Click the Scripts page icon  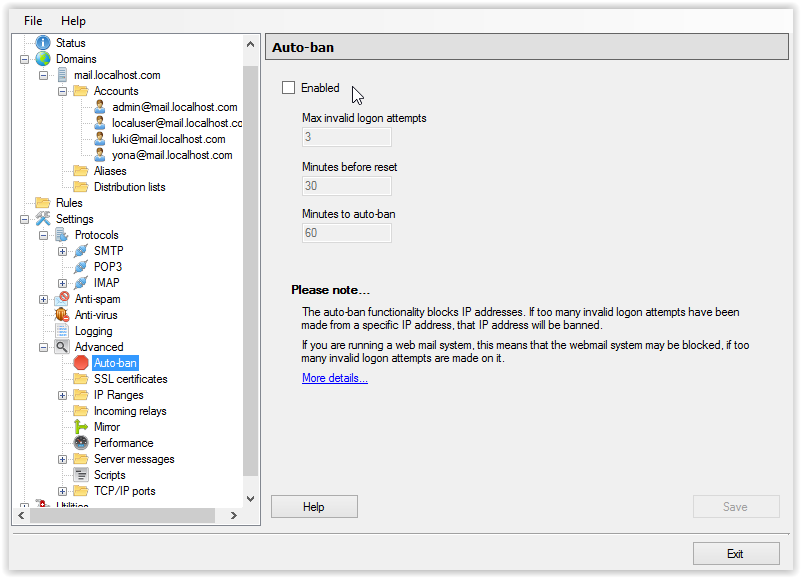pos(81,475)
